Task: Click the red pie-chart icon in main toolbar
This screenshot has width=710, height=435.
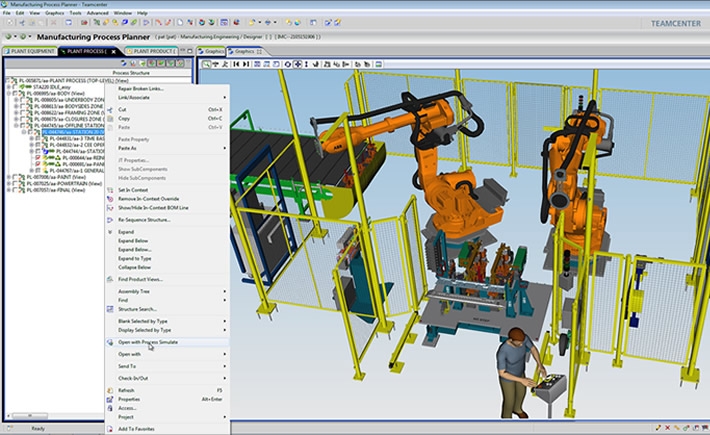Action: [236, 22]
